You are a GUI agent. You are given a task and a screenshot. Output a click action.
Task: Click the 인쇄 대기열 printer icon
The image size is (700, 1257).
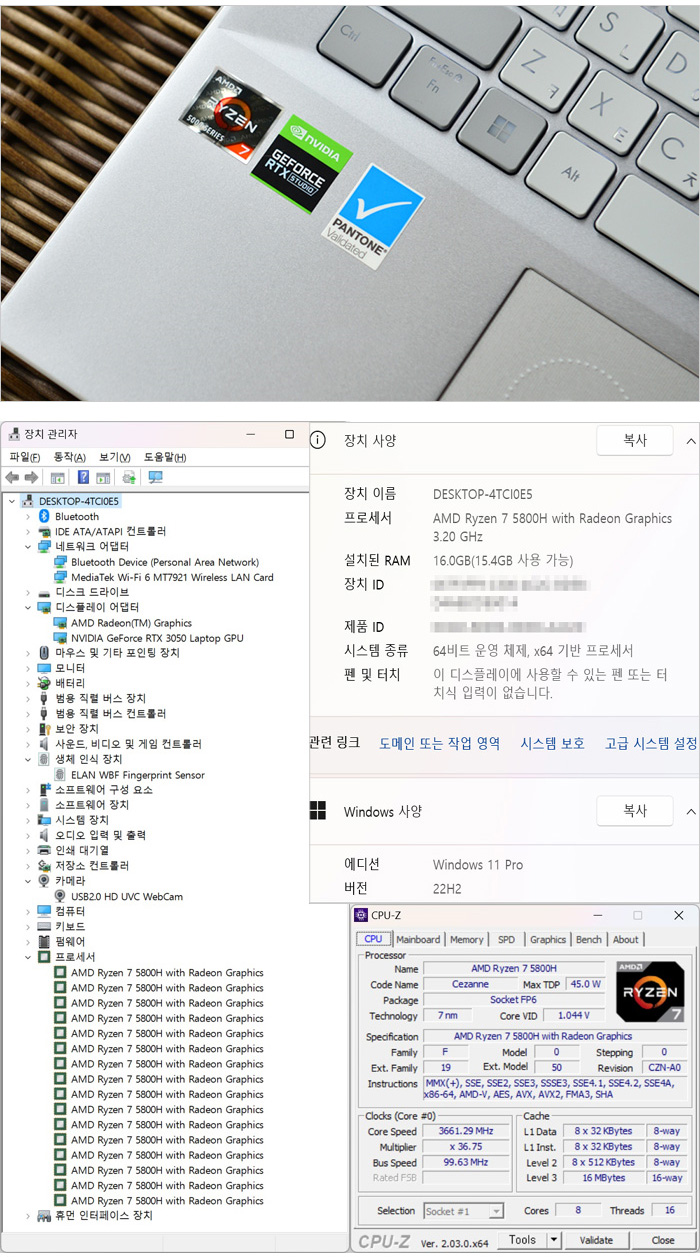[44, 850]
